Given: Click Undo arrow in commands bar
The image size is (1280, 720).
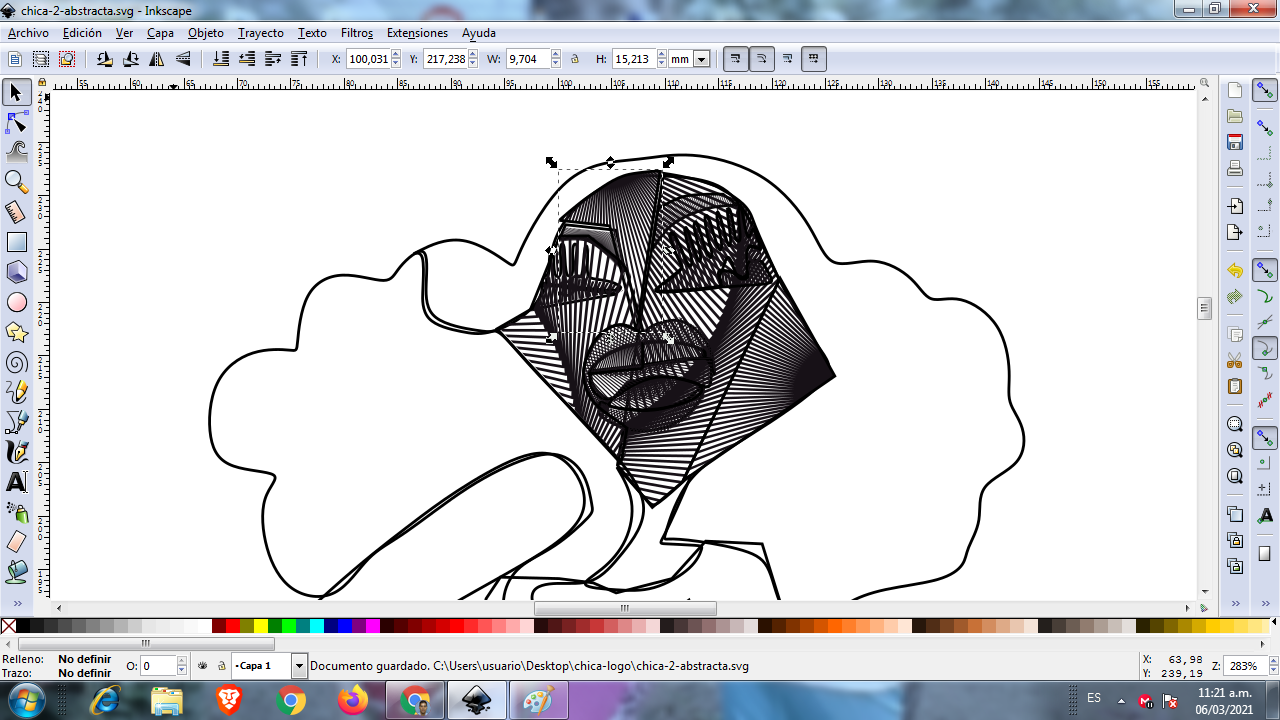Looking at the screenshot, I should tap(1235, 271).
